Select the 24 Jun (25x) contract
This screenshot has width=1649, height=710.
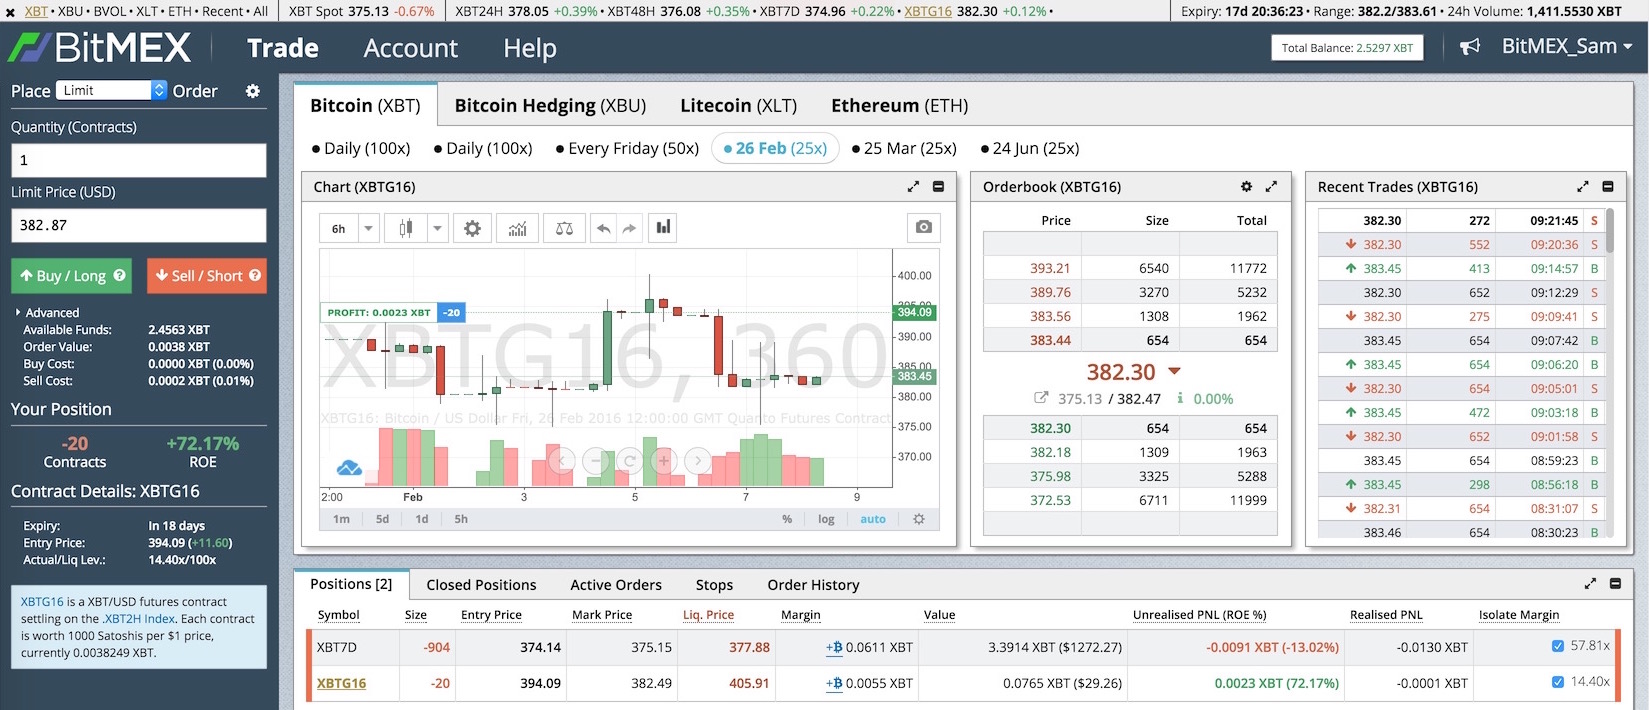1030,148
